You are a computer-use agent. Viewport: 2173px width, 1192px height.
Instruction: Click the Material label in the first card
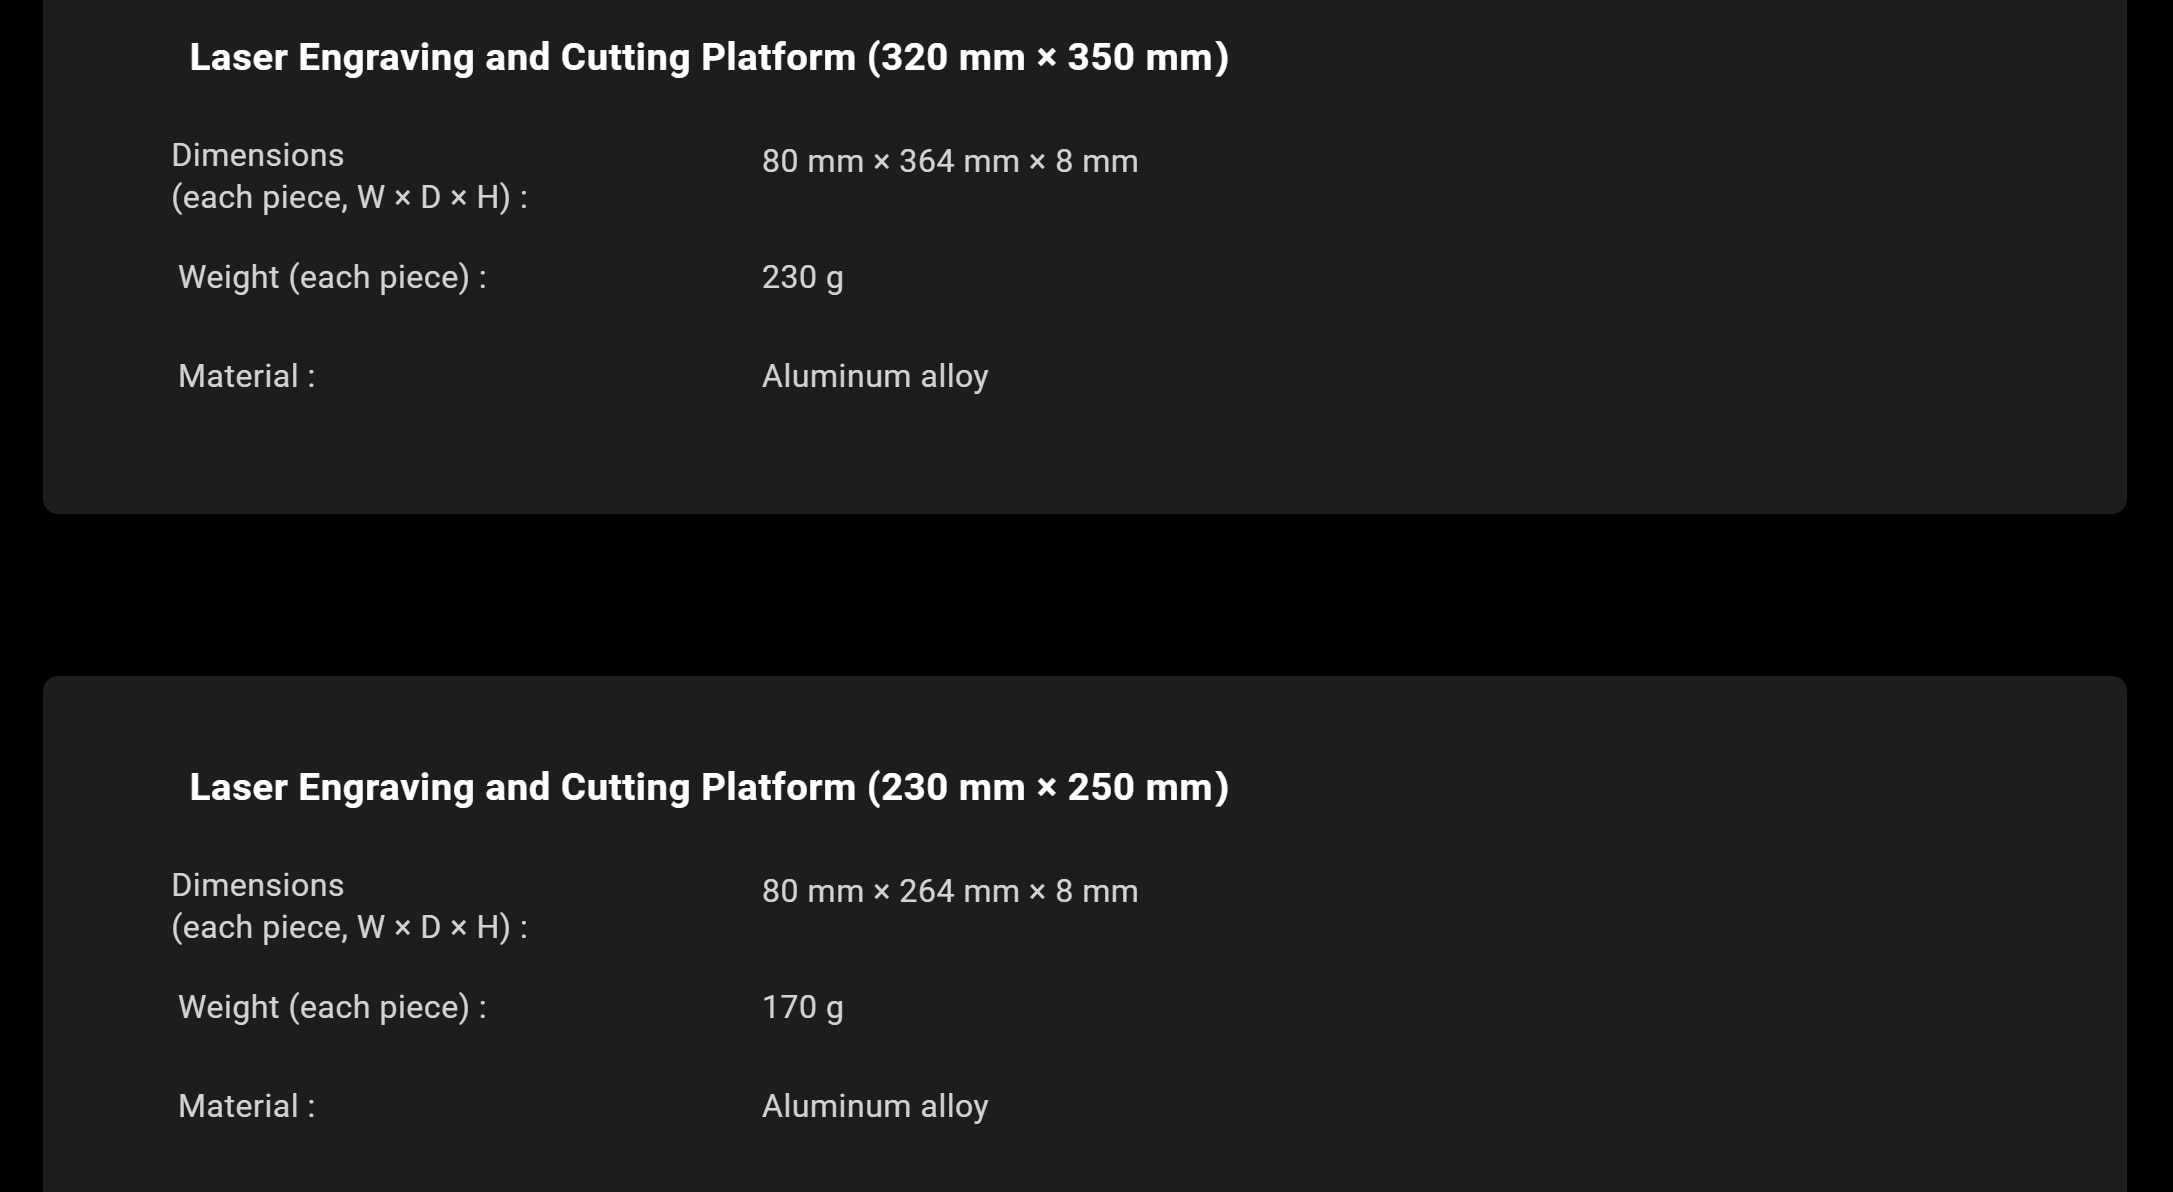[x=247, y=377]
